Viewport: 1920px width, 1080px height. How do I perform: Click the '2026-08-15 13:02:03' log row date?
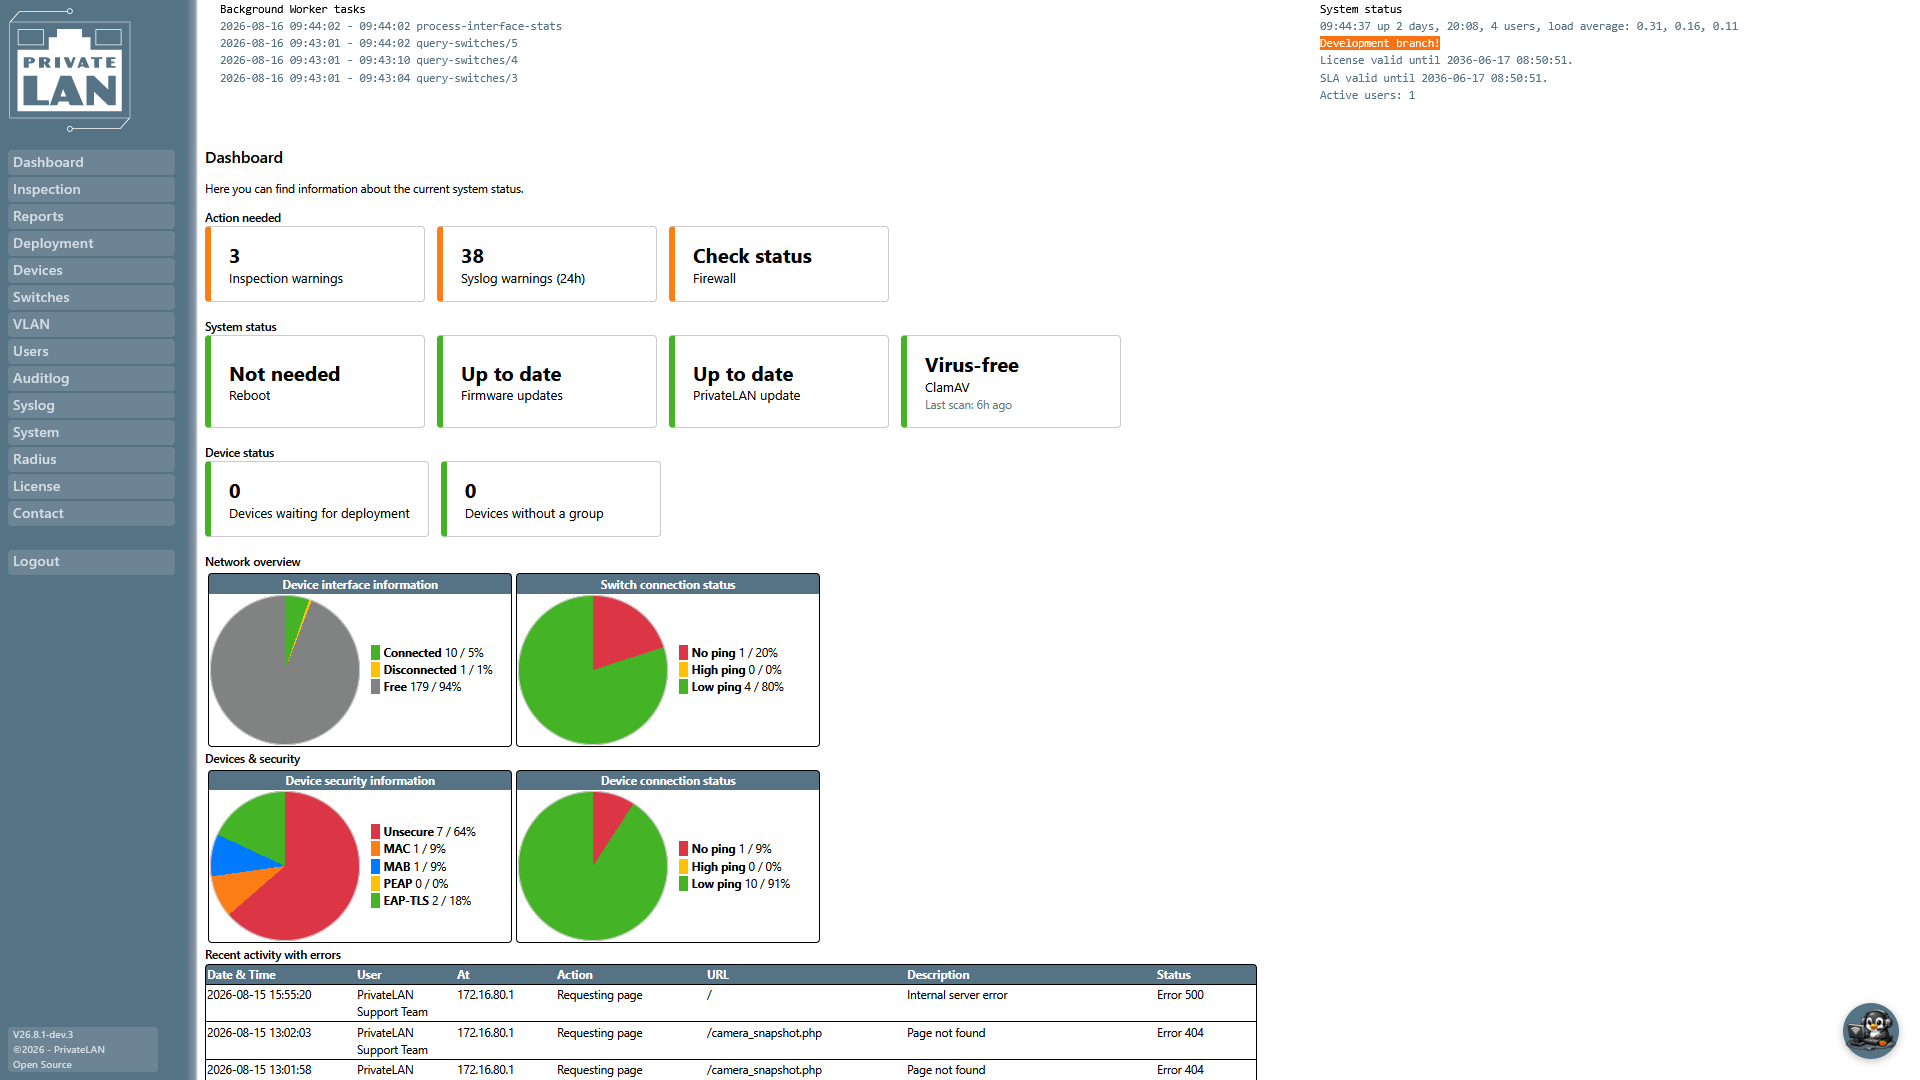(259, 1033)
